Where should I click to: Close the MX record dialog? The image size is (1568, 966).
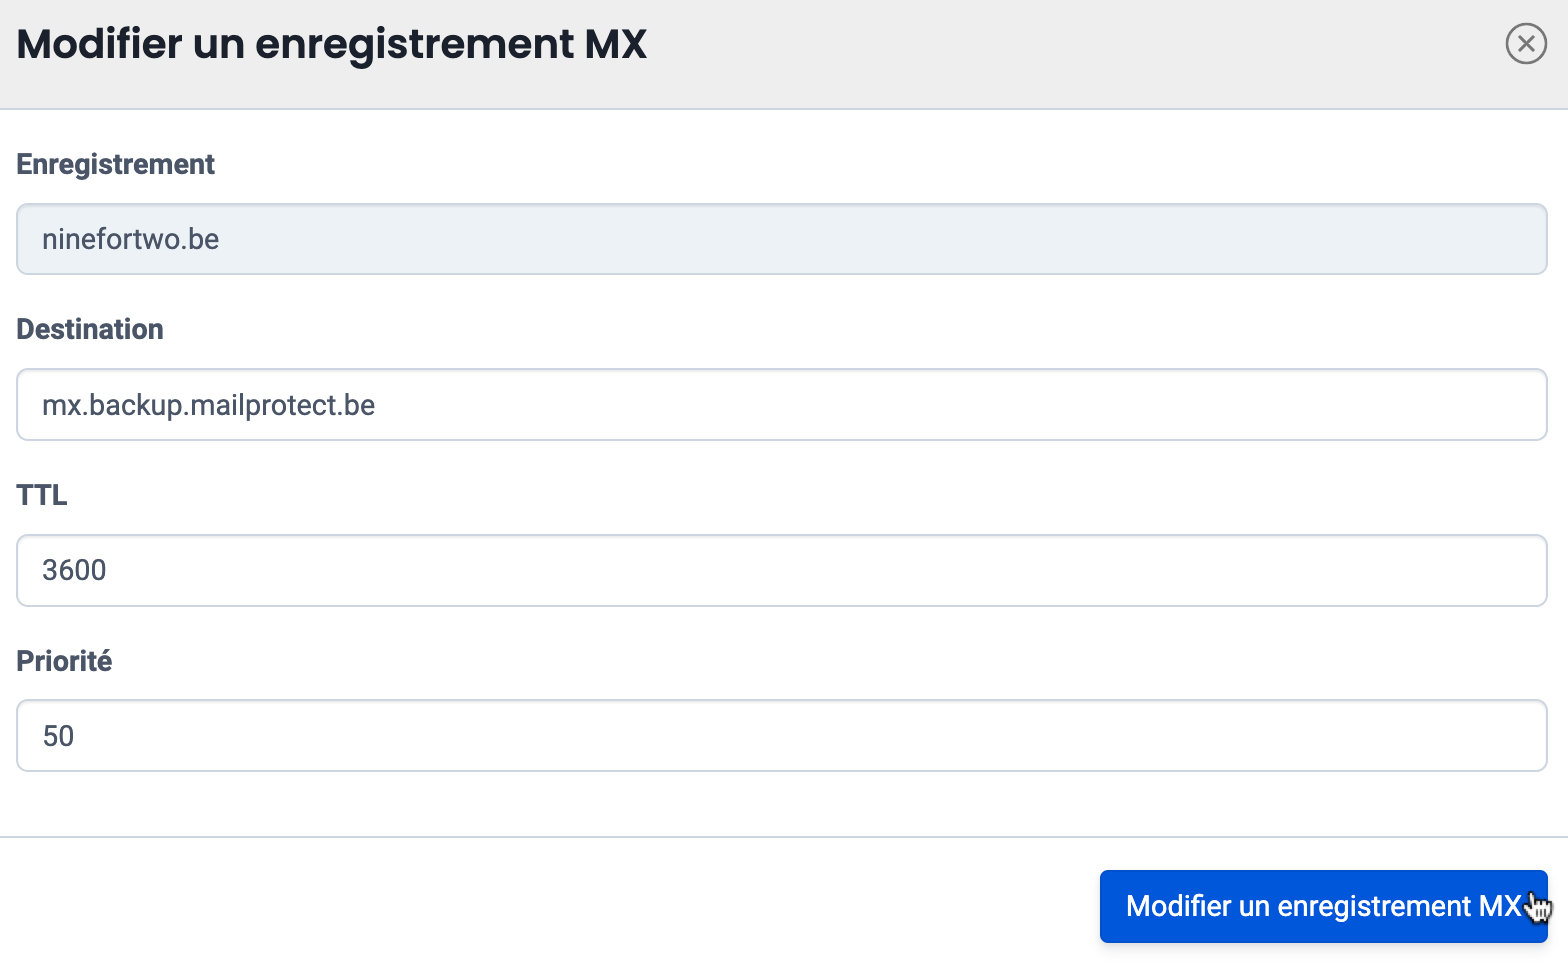pos(1525,44)
